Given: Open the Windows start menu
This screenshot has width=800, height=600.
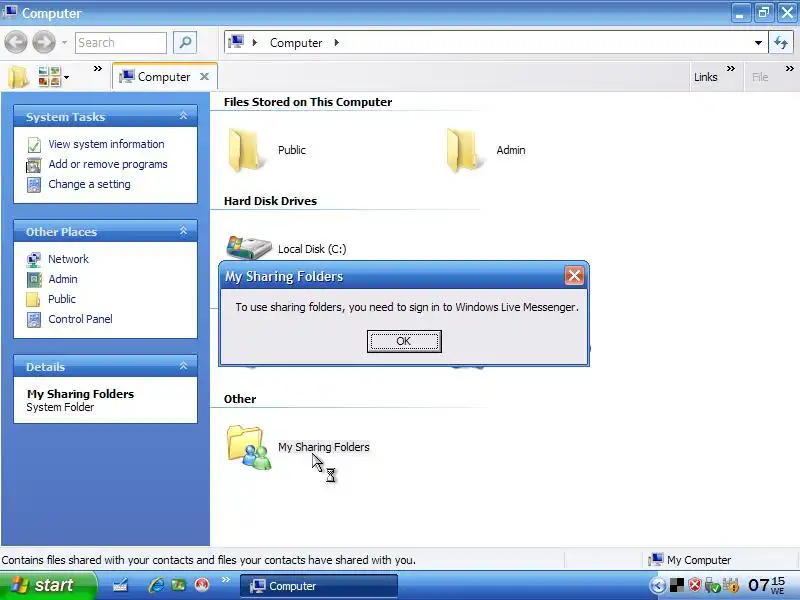Looking at the screenshot, I should click(47, 585).
